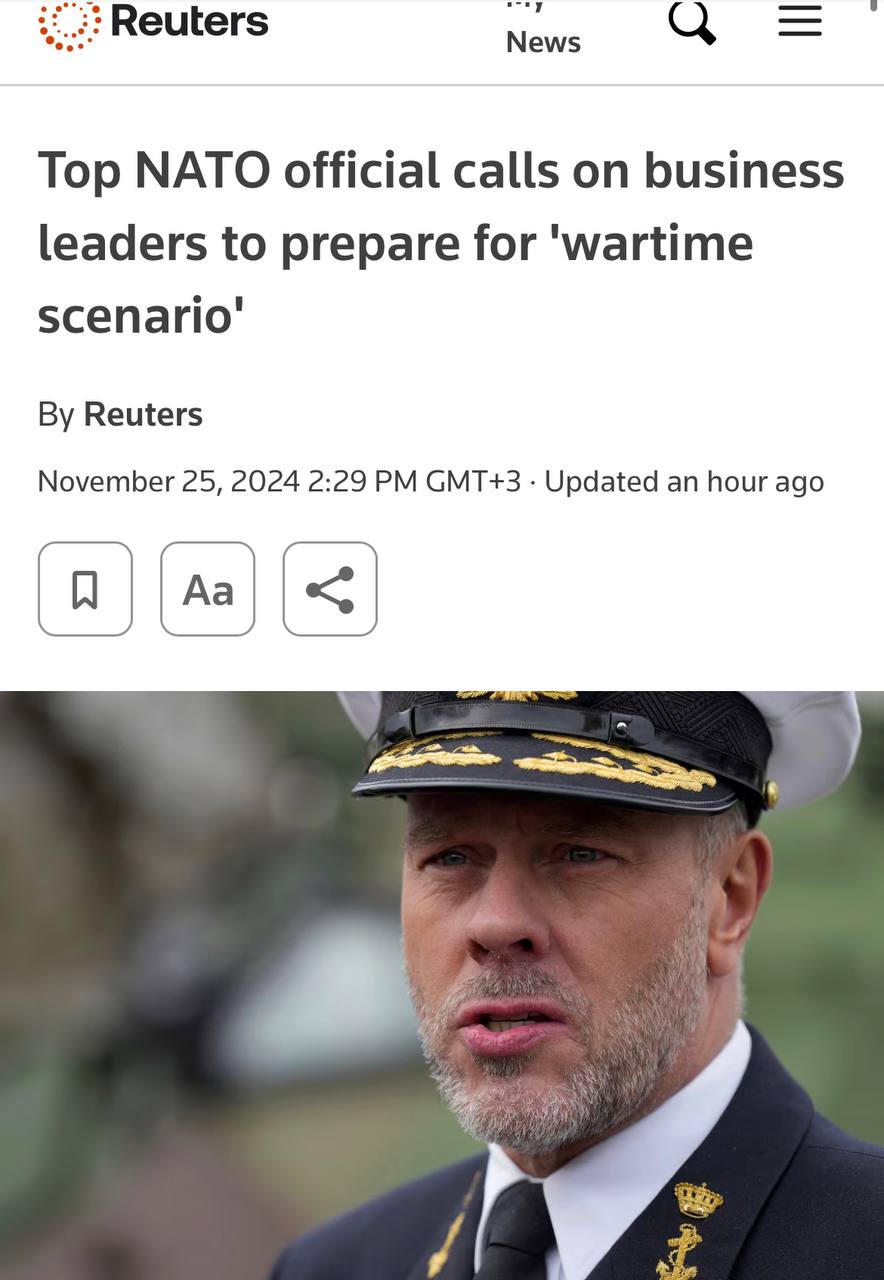This screenshot has width=884, height=1280.
Task: Click the Reuters wordmark in the header
Action: point(190,21)
